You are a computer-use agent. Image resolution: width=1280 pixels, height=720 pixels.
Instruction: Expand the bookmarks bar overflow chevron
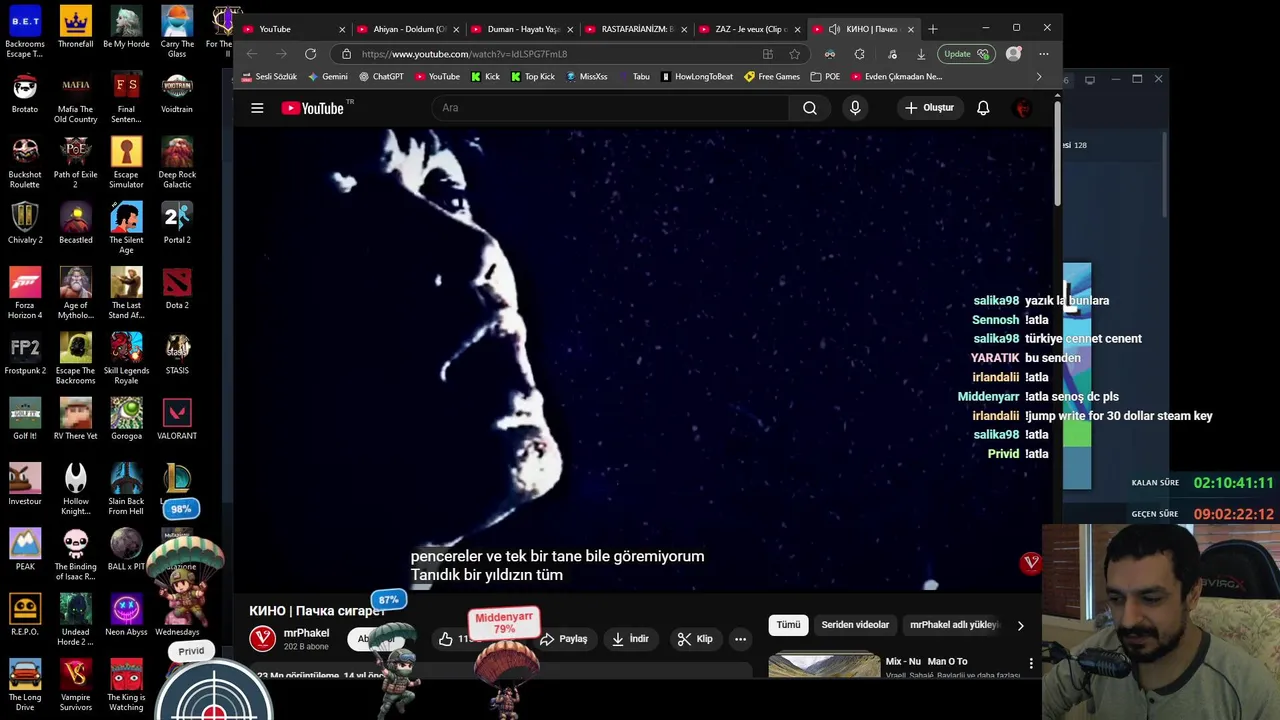(x=1039, y=77)
